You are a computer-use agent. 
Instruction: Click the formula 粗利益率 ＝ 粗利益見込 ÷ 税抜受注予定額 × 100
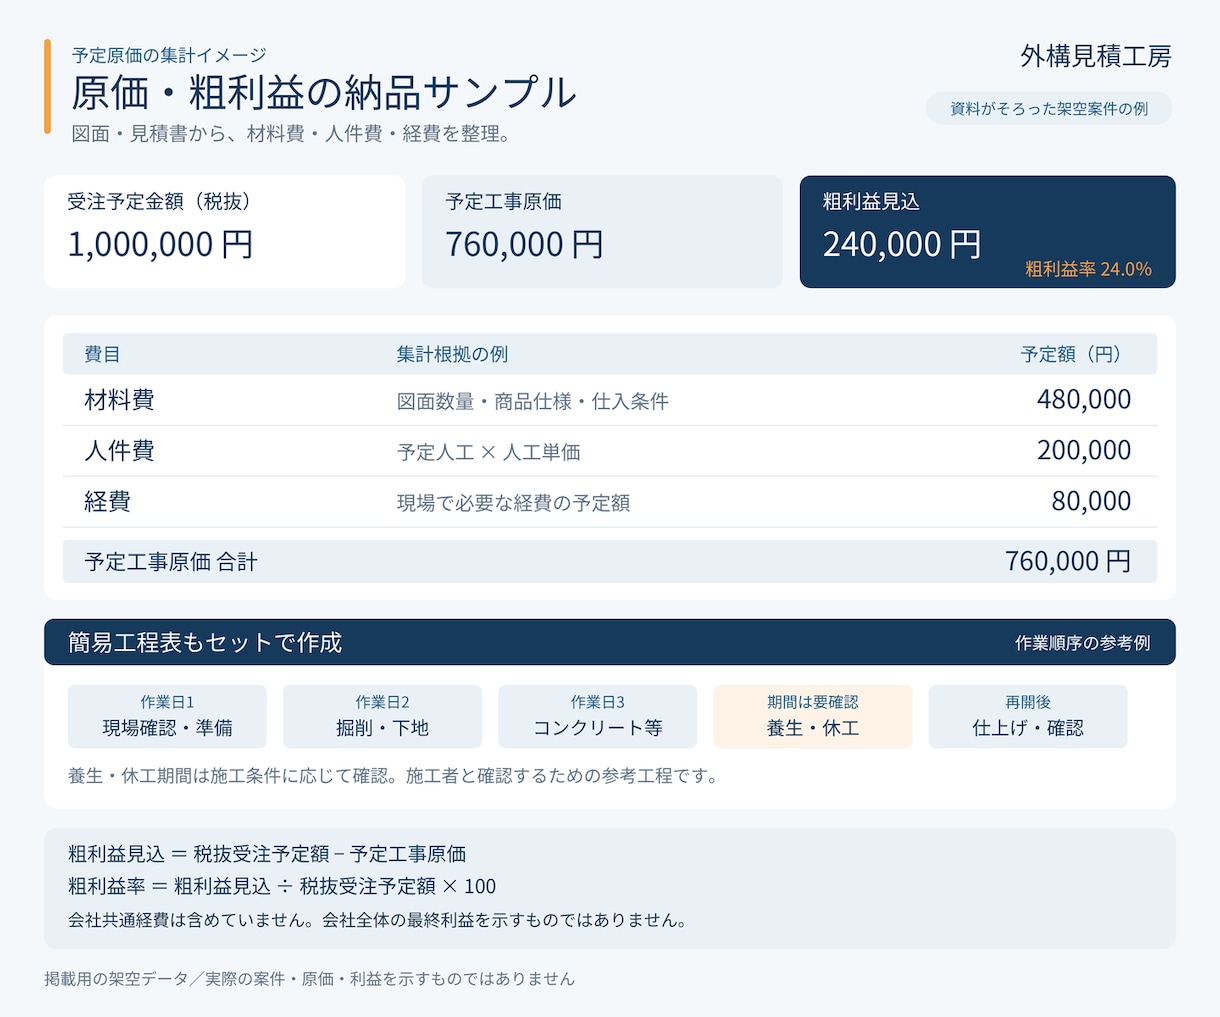point(282,886)
